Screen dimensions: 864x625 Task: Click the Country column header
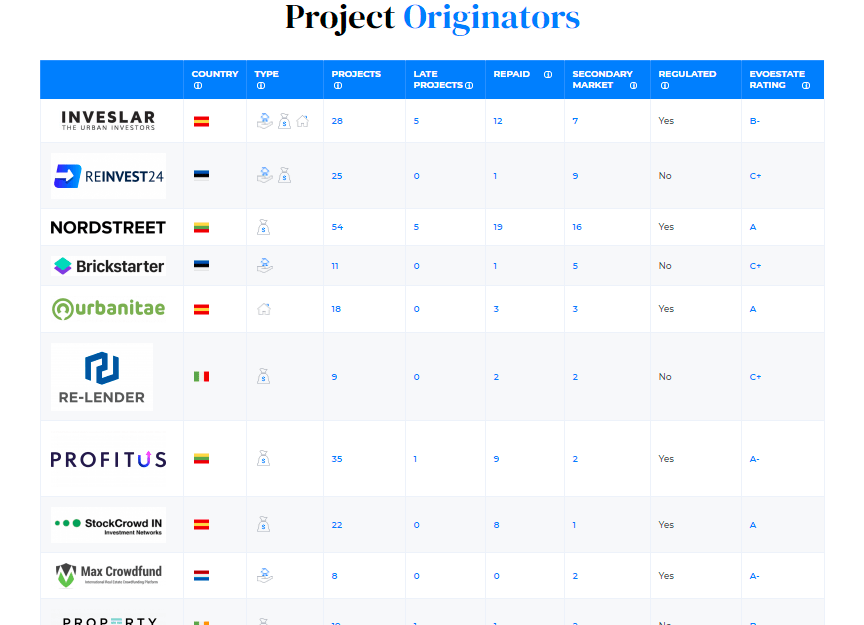pyautogui.click(x=215, y=79)
